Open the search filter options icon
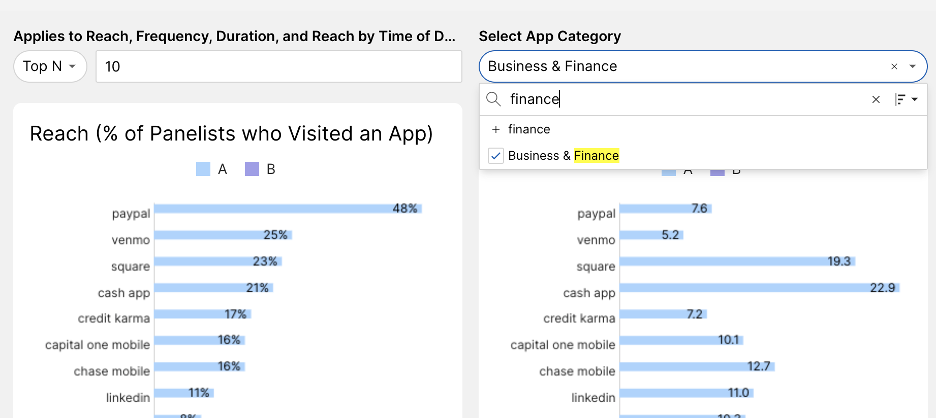Viewport: 936px width, 418px height. point(906,99)
